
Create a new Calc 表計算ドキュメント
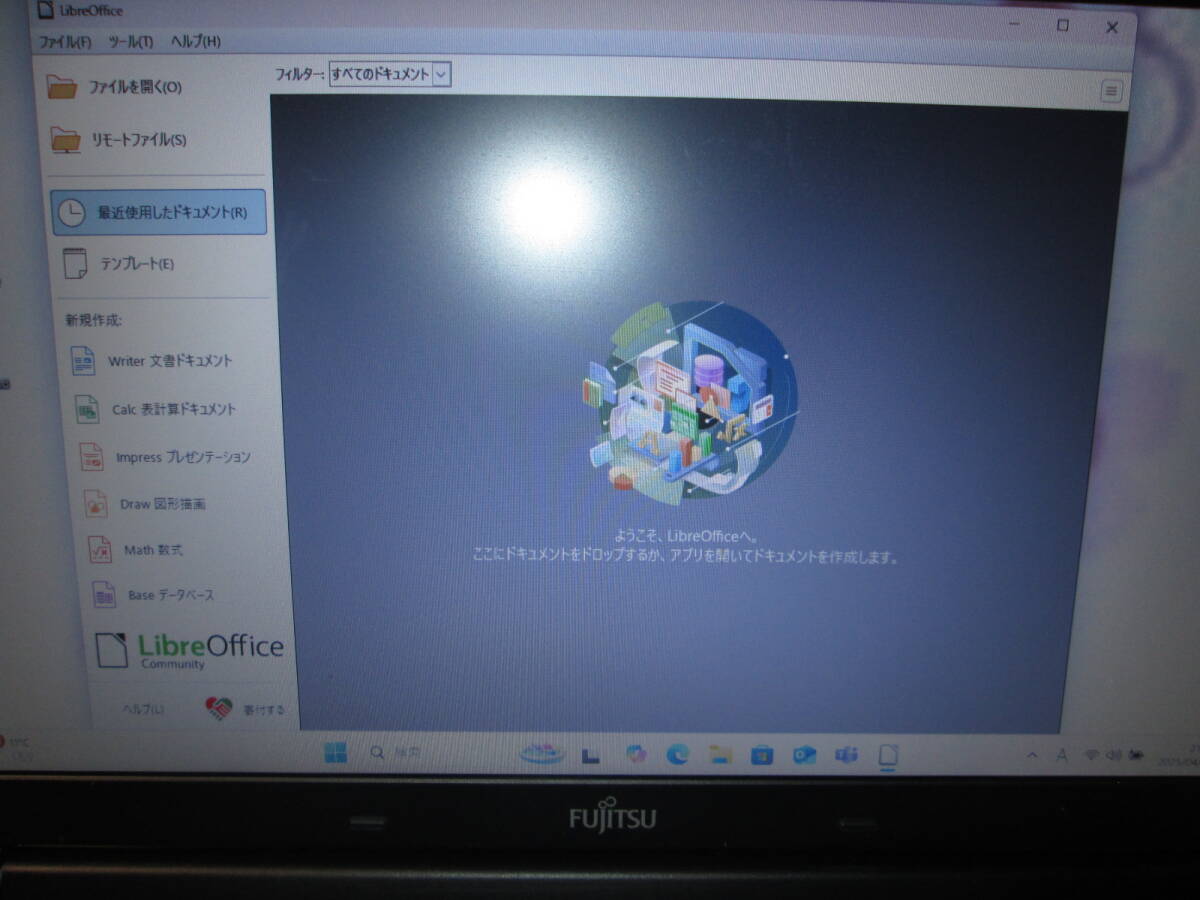156,409
